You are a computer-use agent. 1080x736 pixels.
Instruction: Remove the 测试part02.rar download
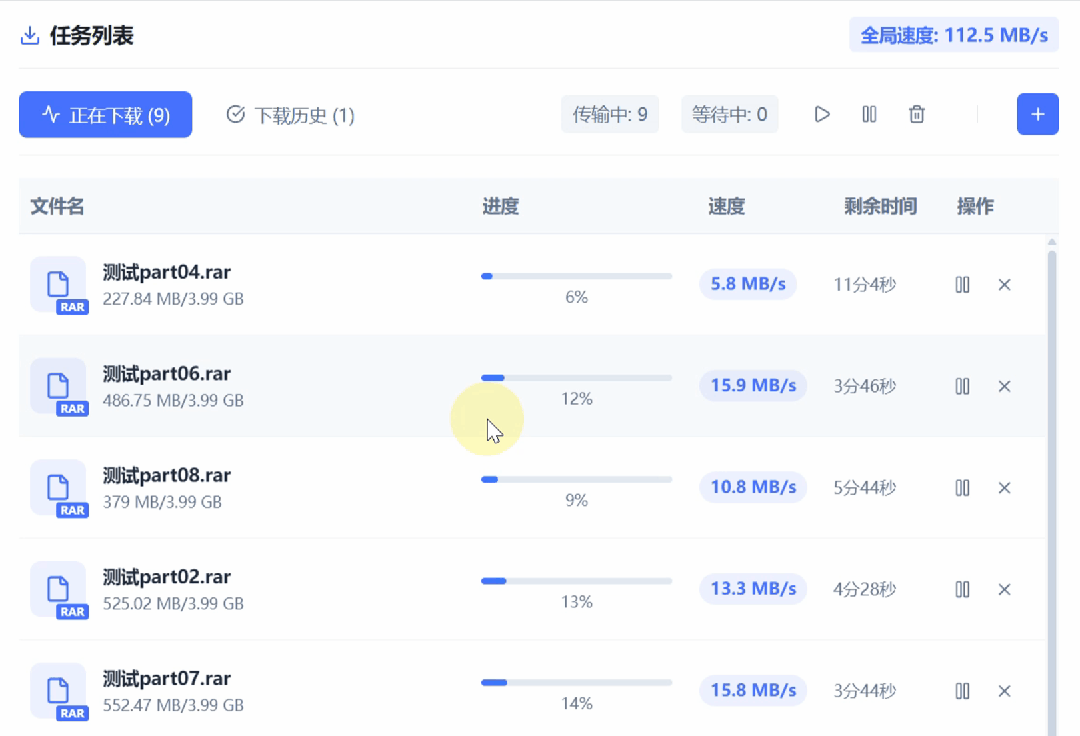coord(1004,589)
